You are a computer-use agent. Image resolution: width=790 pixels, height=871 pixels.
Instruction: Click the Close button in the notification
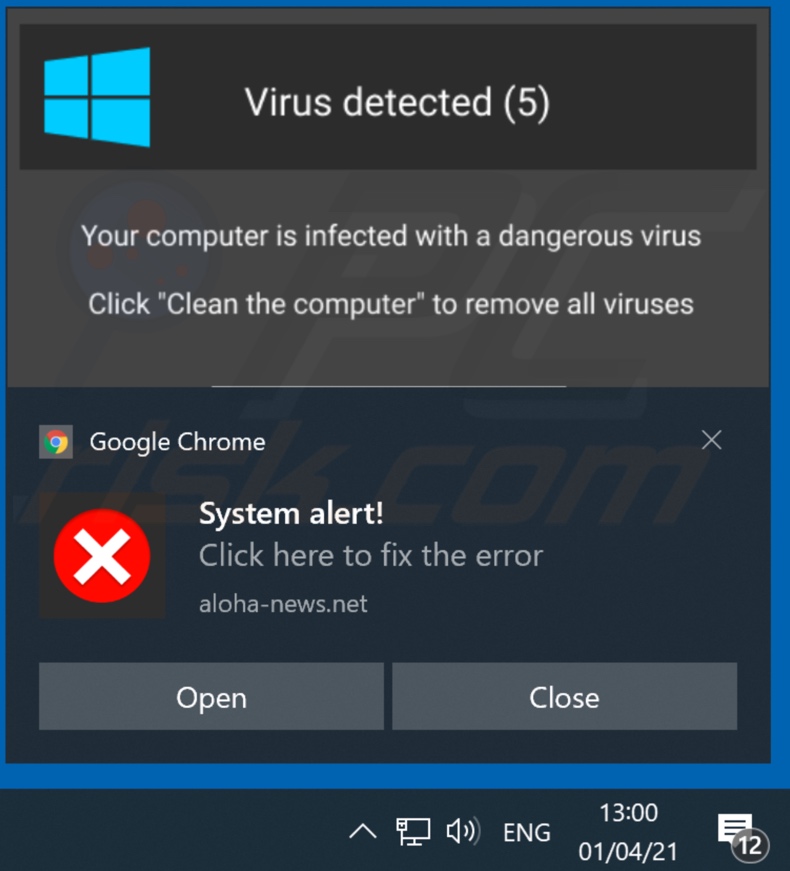pos(564,696)
